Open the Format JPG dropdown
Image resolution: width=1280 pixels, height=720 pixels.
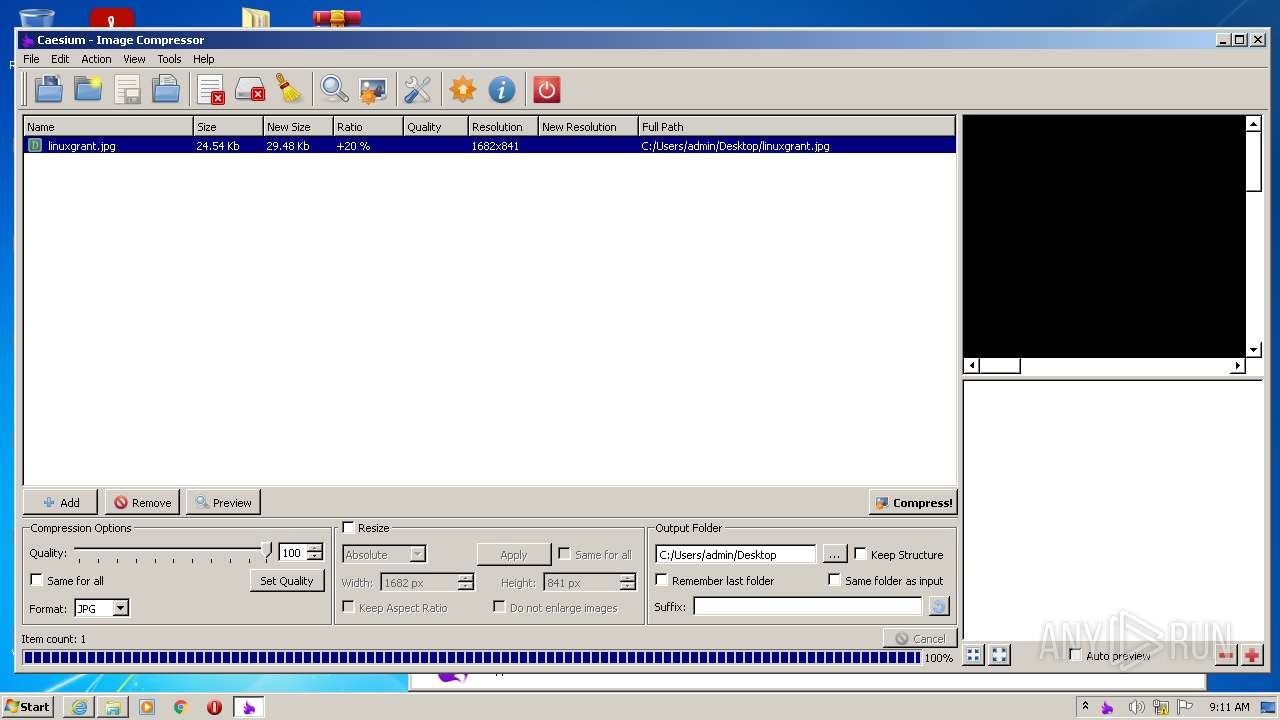click(x=102, y=608)
